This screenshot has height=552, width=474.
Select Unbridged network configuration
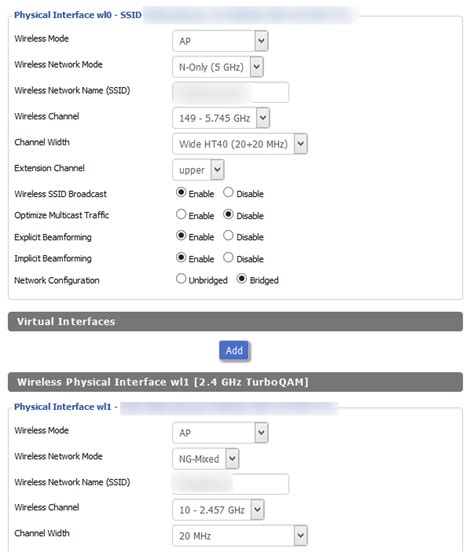(x=181, y=279)
